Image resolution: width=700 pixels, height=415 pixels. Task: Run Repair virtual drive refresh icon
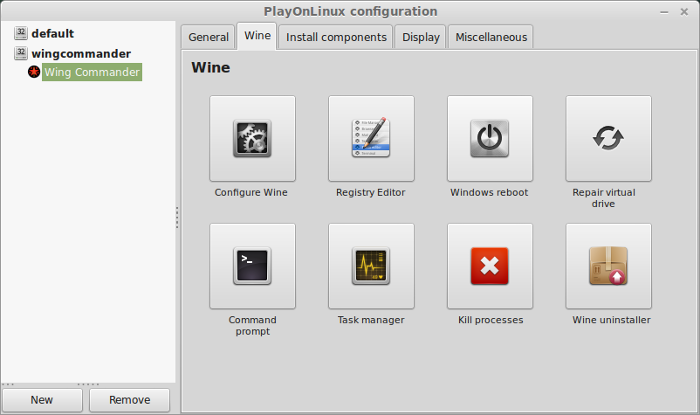click(x=608, y=138)
